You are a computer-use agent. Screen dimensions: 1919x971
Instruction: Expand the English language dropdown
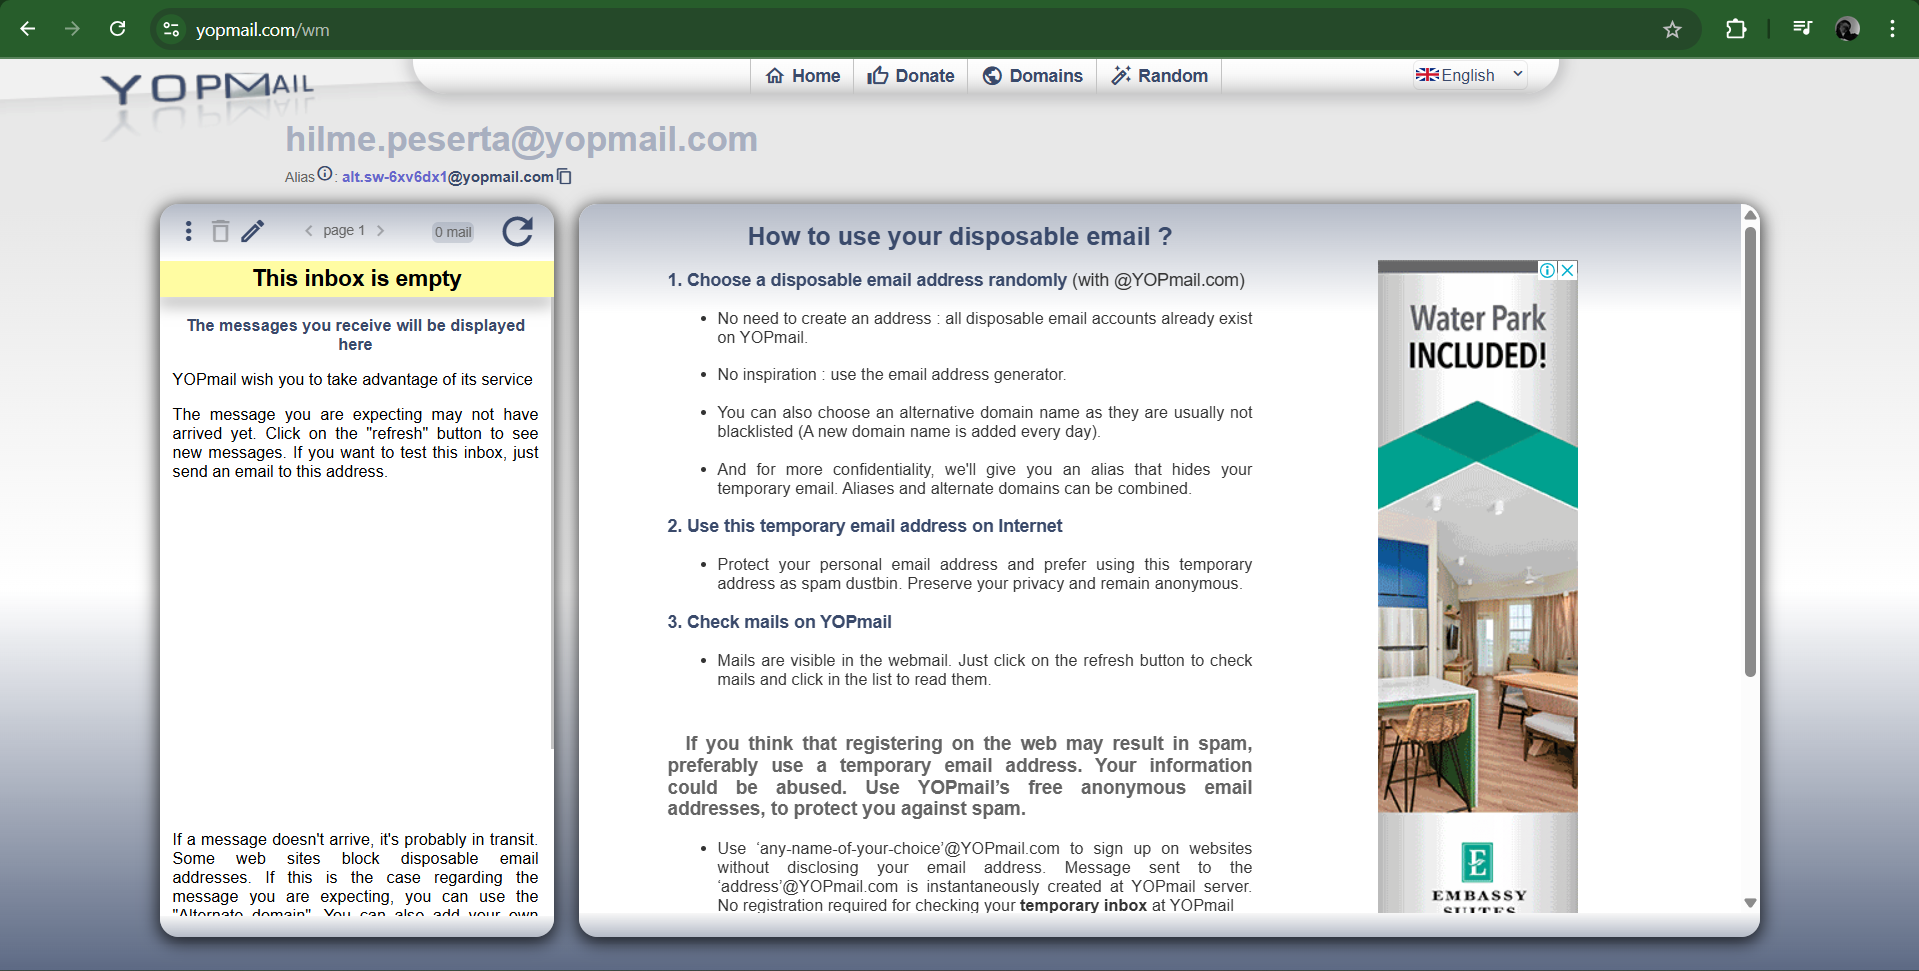tap(1470, 75)
